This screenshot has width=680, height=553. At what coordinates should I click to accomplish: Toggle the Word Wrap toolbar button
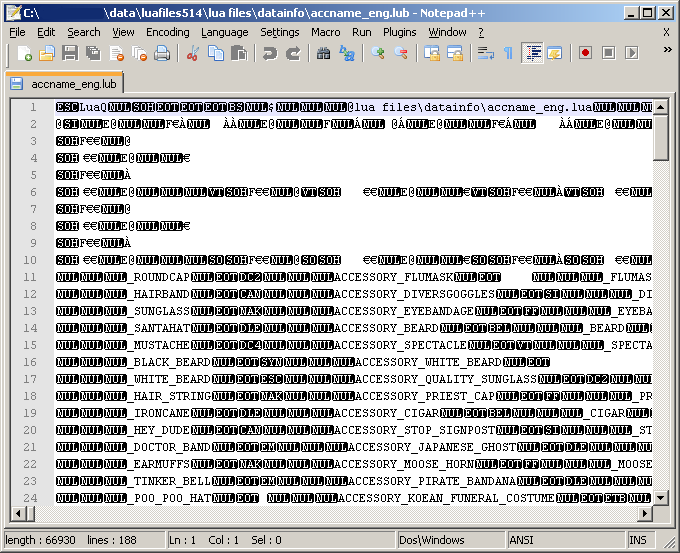pos(486,53)
